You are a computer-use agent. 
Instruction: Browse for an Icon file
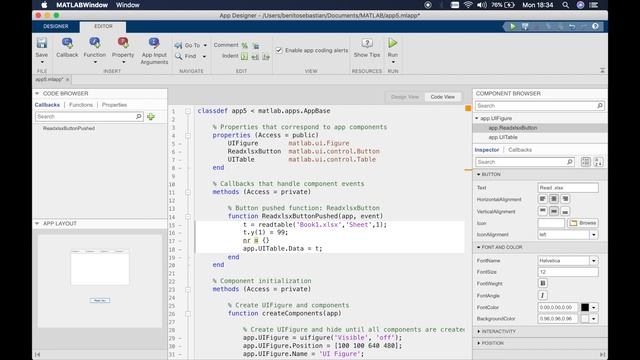click(583, 223)
